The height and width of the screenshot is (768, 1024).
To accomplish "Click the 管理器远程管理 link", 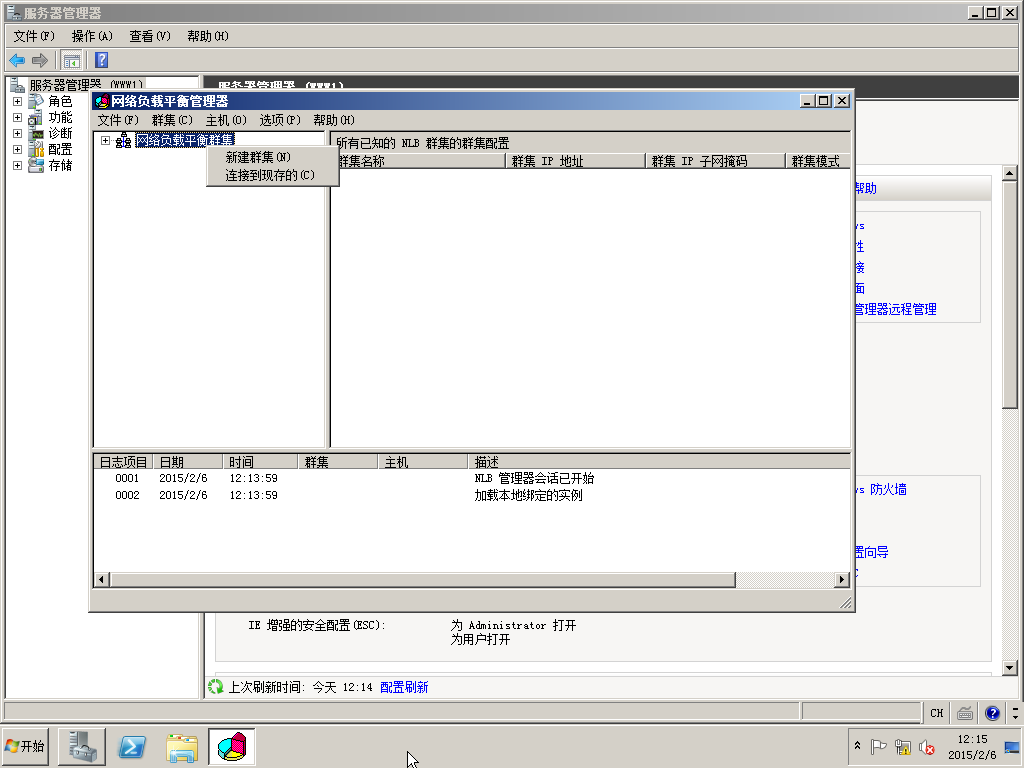I will pyautogui.click(x=895, y=309).
